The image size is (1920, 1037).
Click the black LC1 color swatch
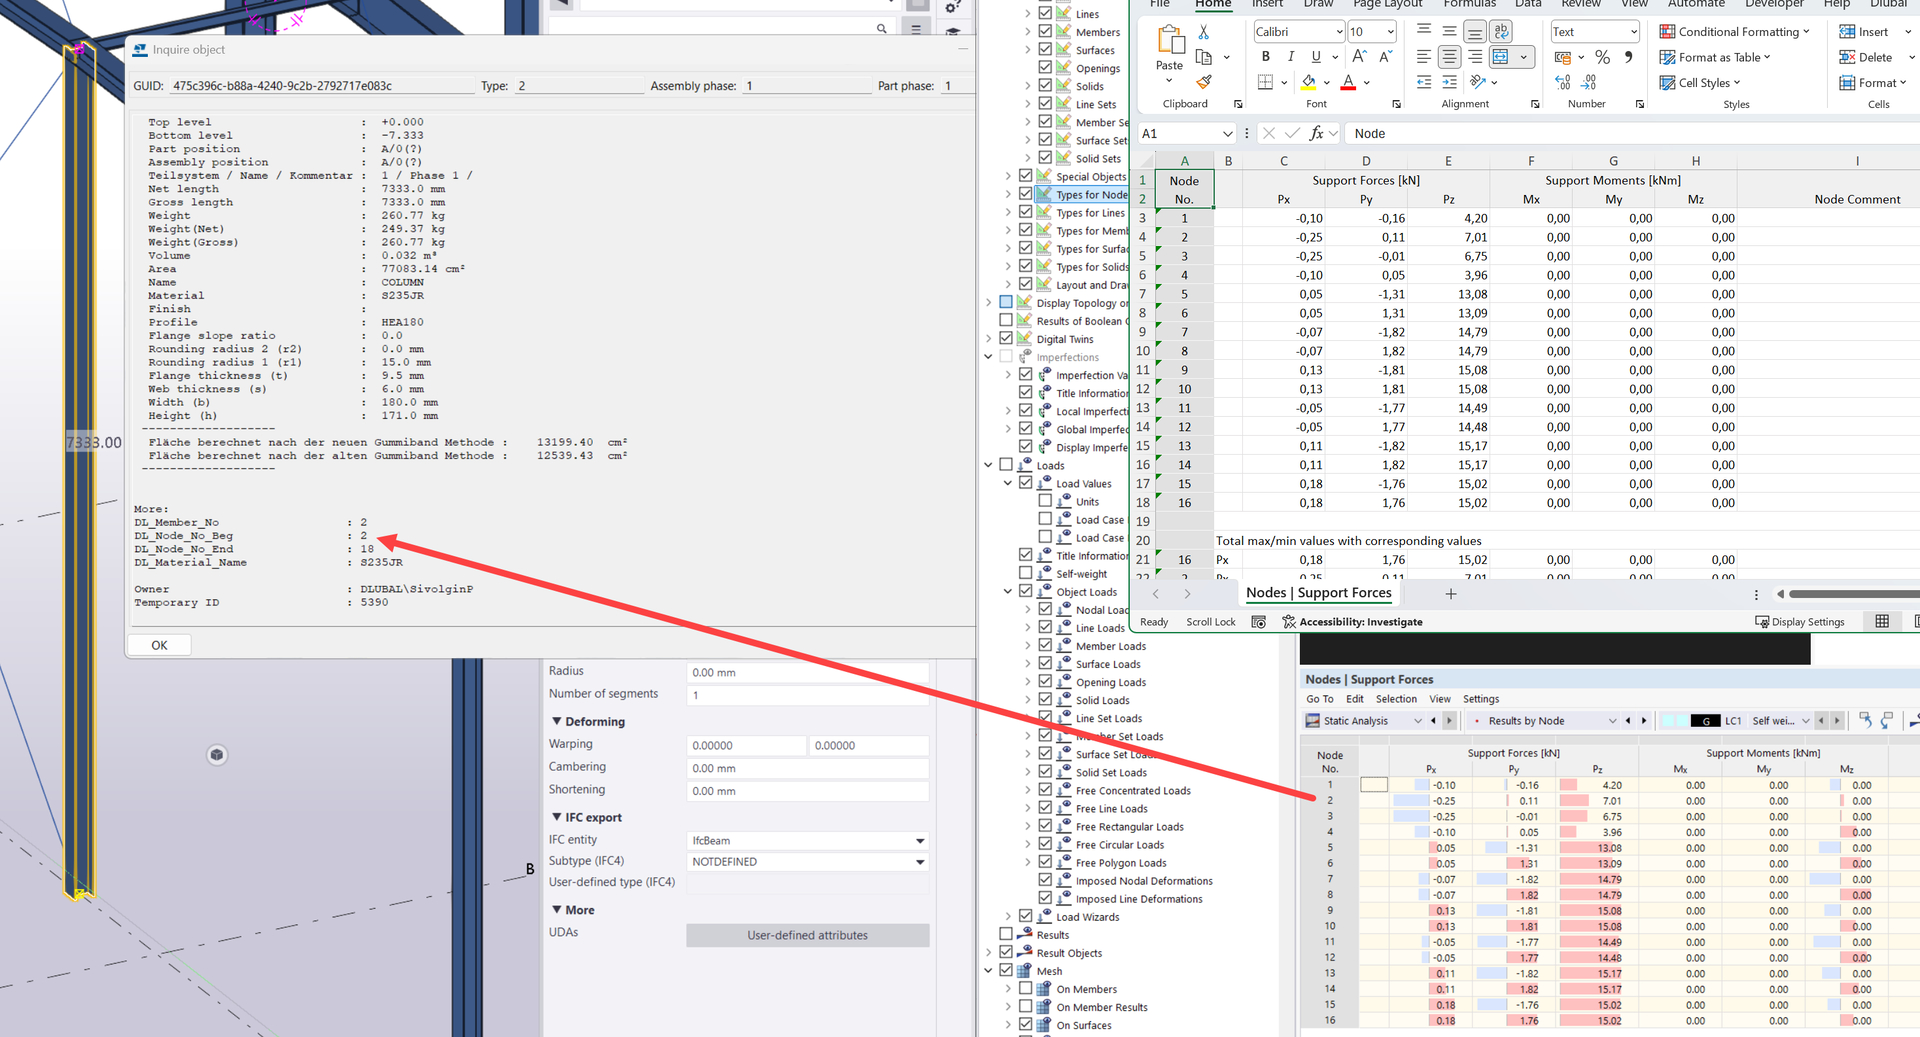pos(1704,721)
